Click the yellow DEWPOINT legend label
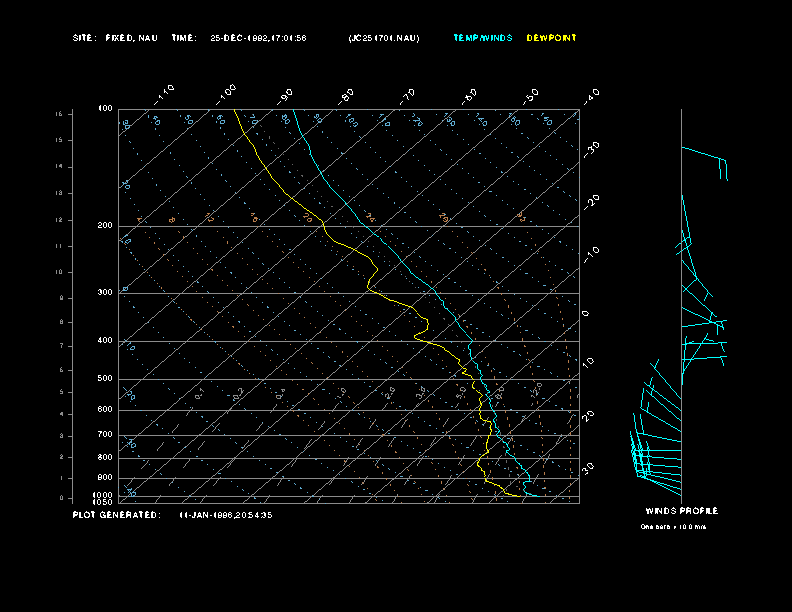 (551, 38)
